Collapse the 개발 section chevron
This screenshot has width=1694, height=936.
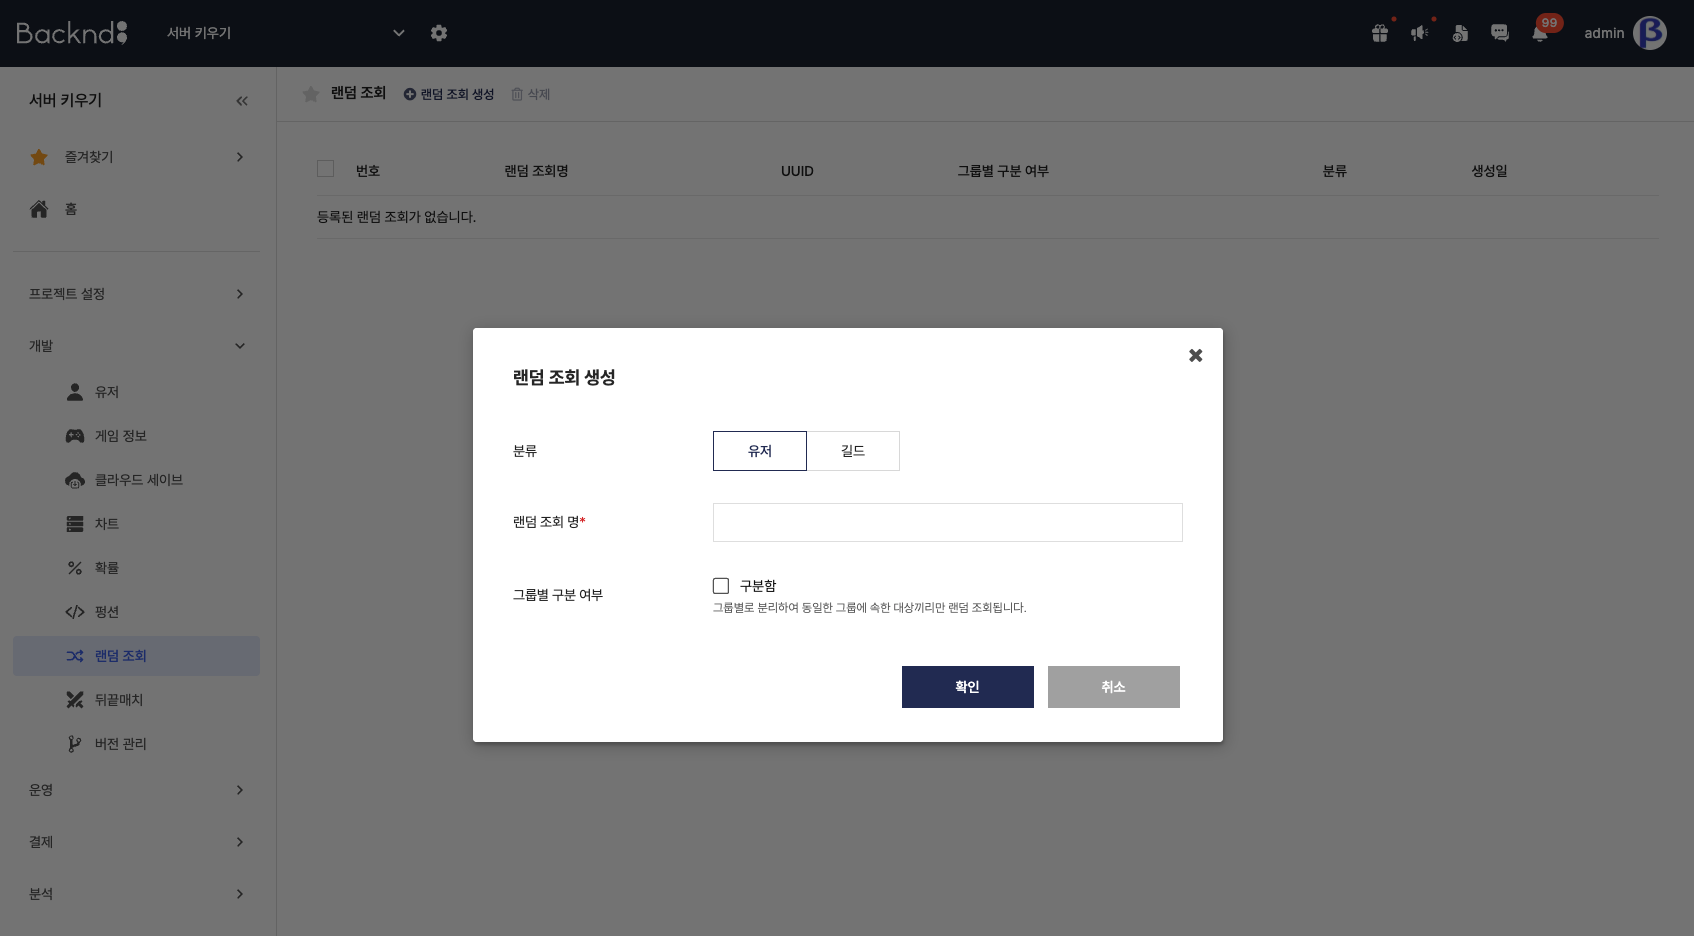(240, 345)
